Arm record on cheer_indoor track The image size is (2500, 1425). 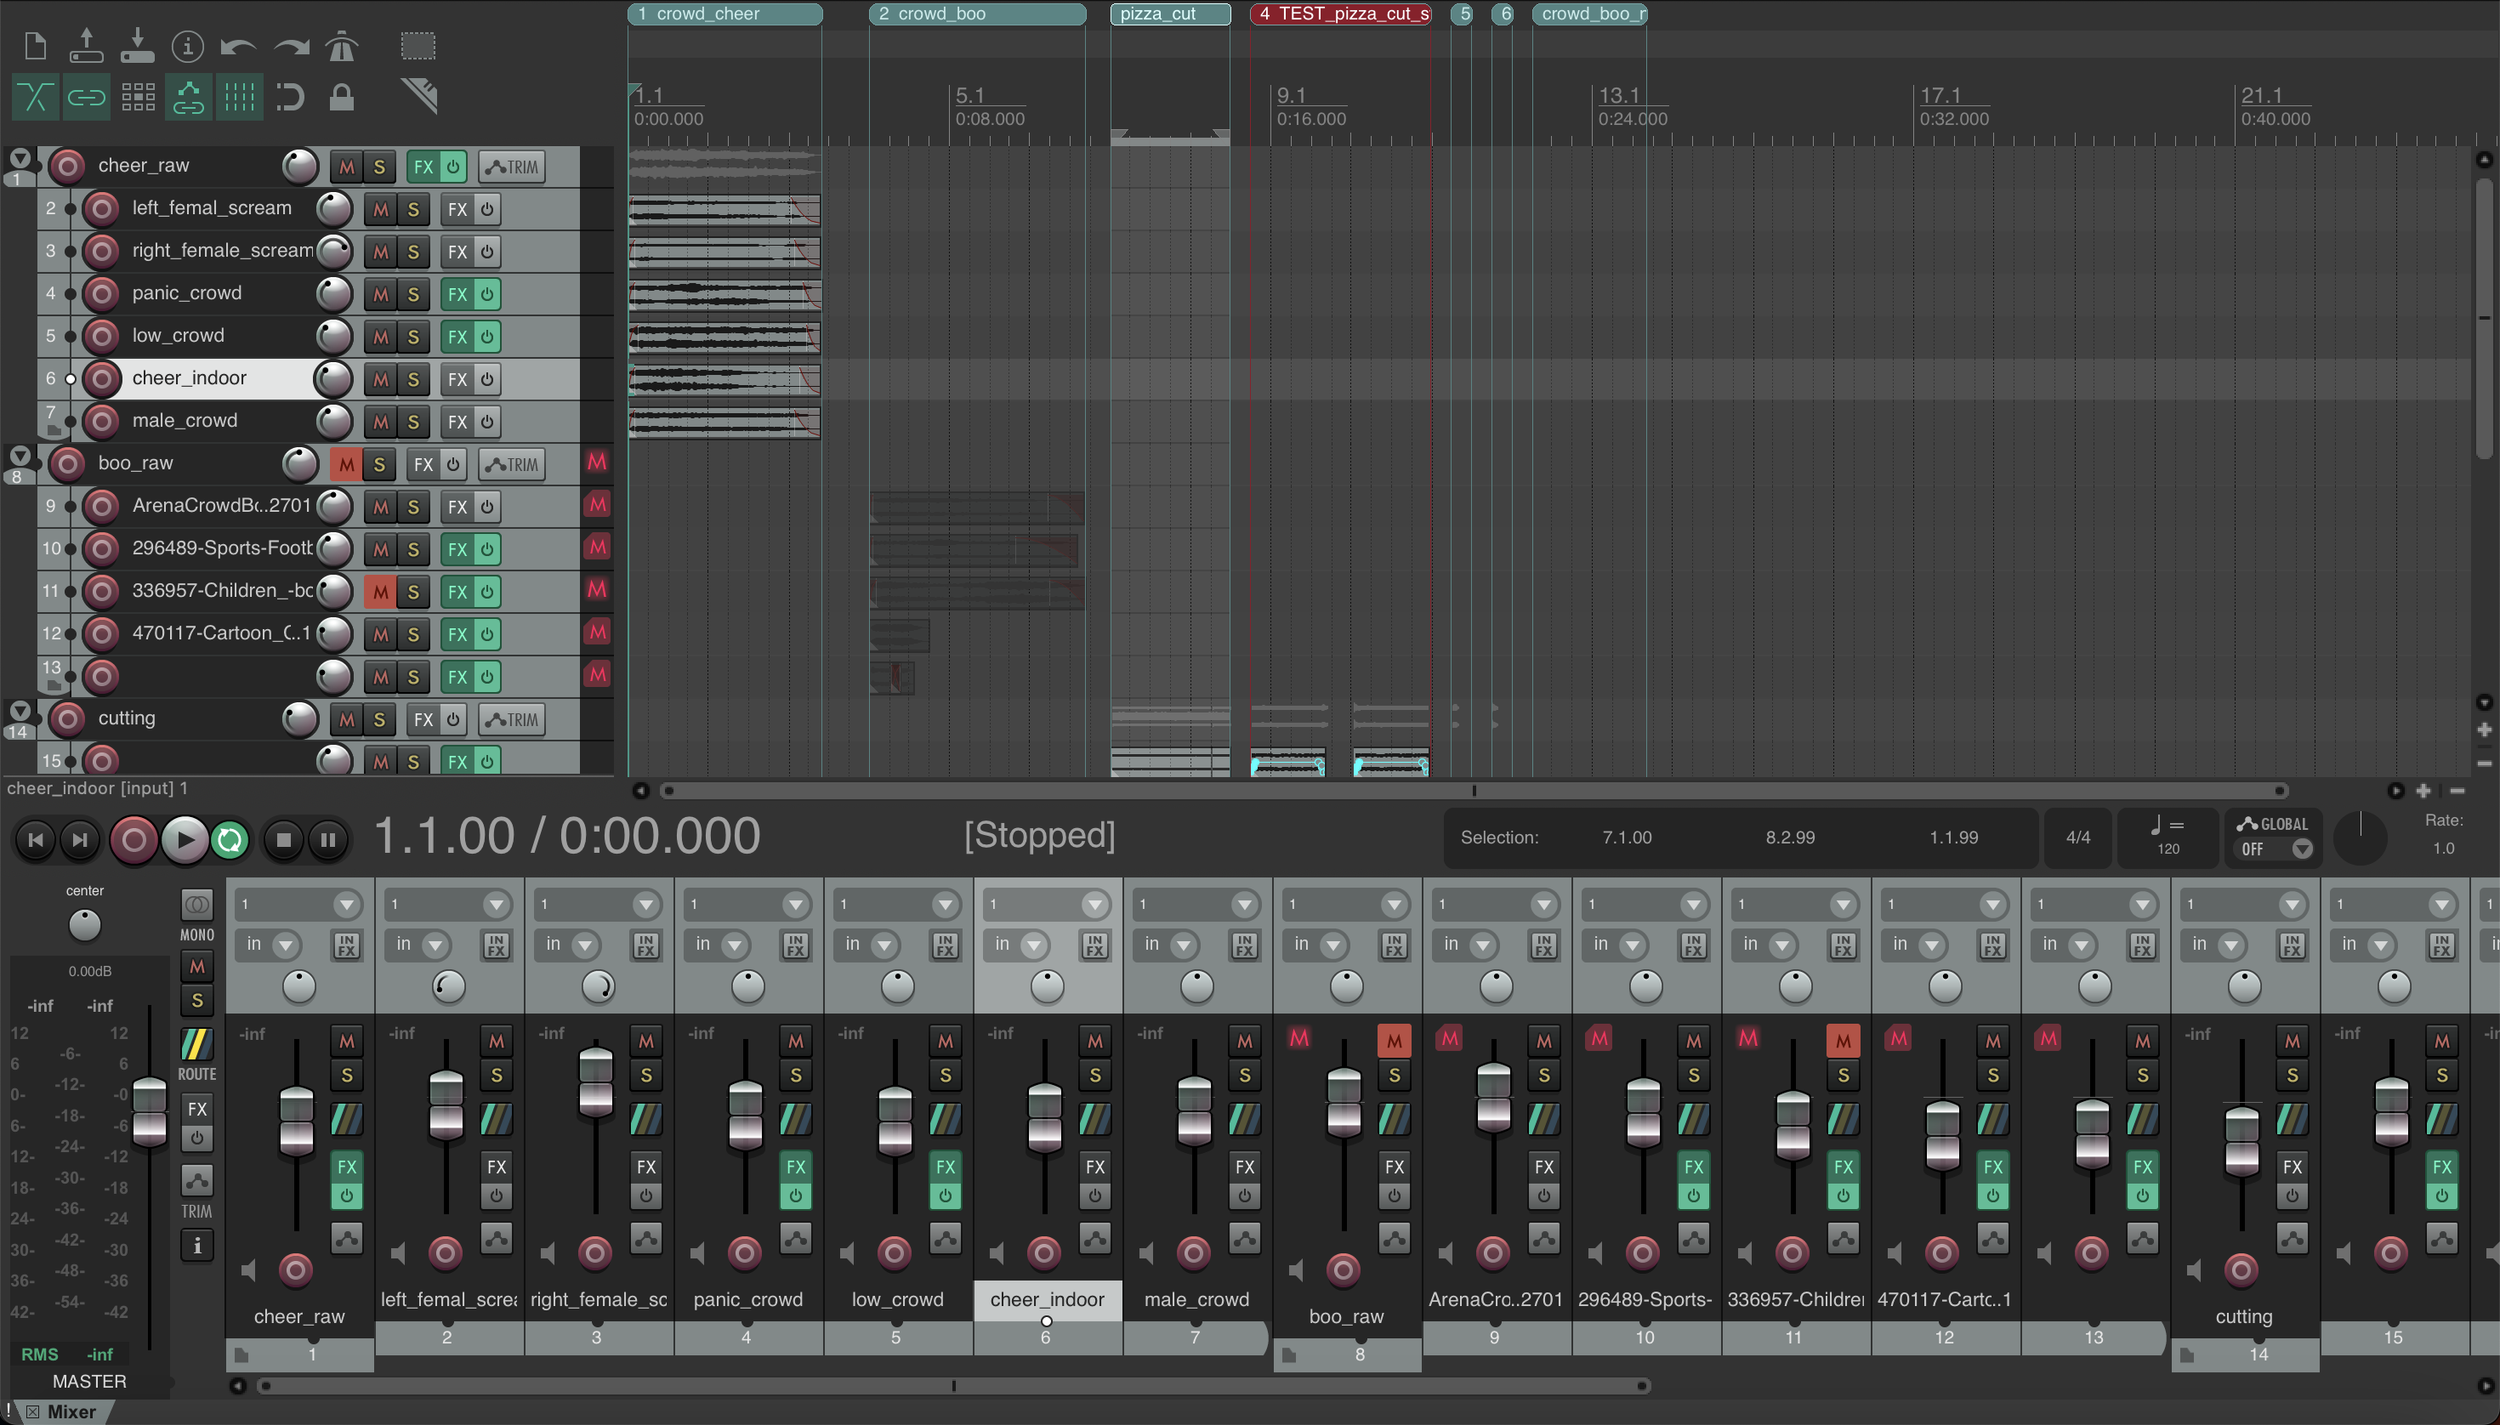click(101, 379)
